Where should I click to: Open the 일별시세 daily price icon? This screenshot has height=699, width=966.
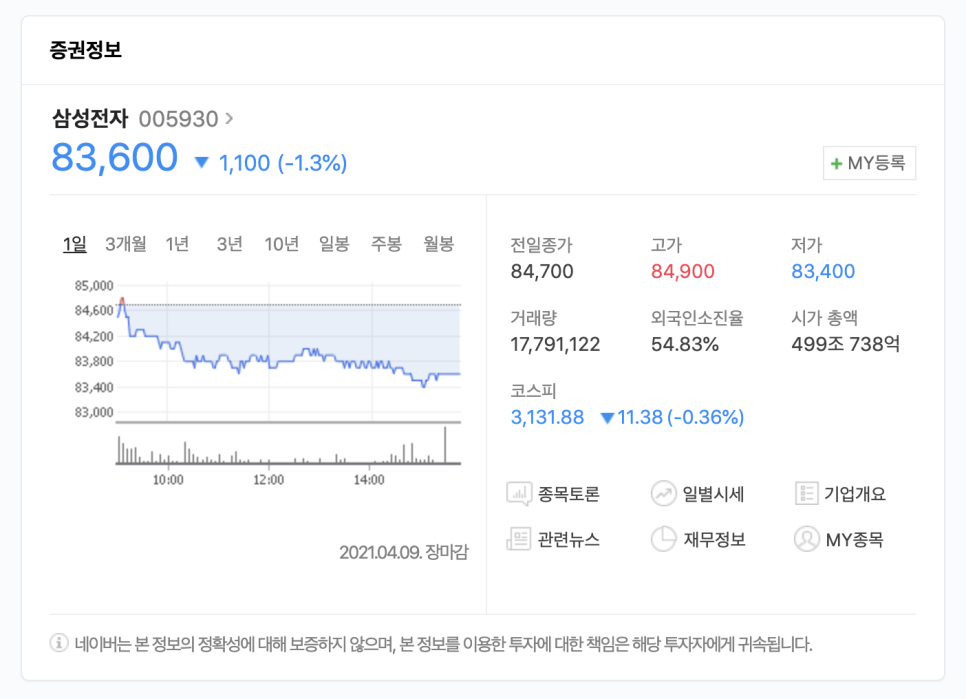click(x=664, y=494)
